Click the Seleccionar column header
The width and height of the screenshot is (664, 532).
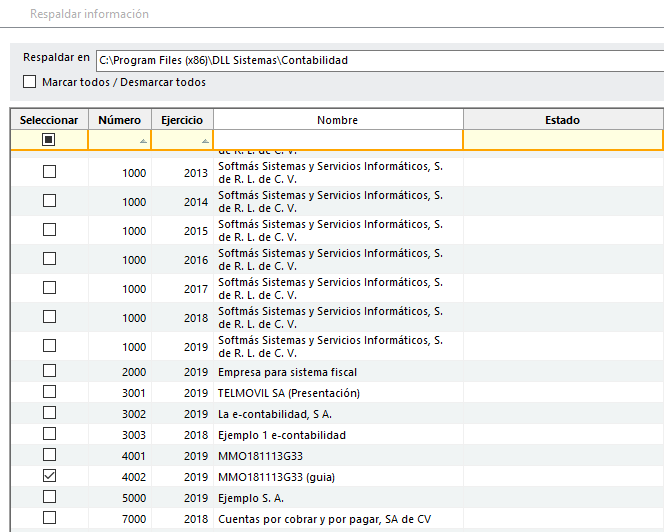click(49, 120)
